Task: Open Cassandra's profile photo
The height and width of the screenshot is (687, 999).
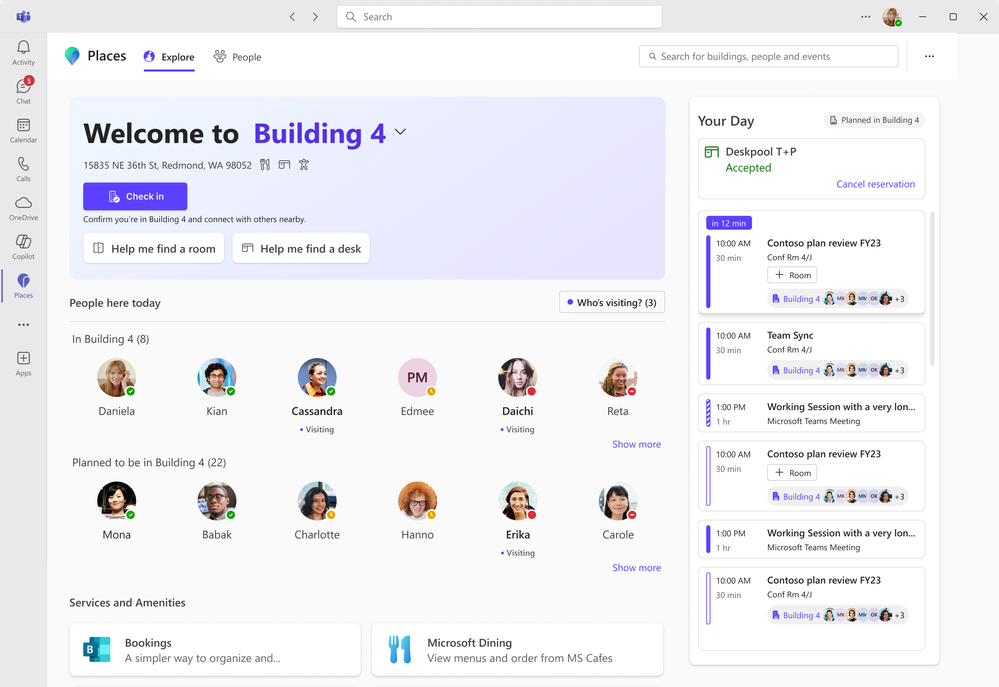Action: 317,377
